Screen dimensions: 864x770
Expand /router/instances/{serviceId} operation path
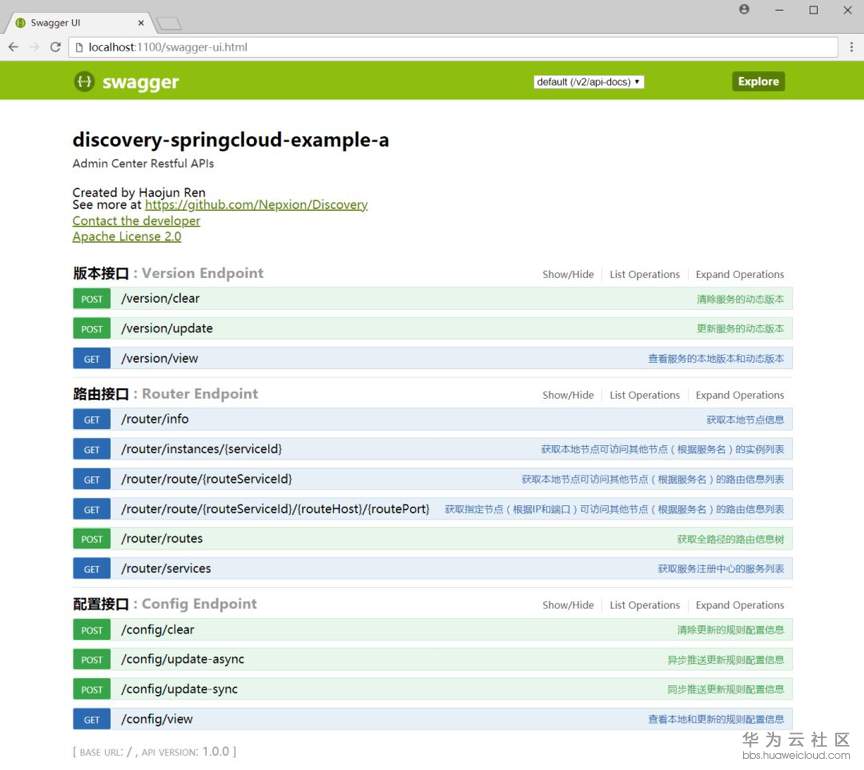coord(202,449)
